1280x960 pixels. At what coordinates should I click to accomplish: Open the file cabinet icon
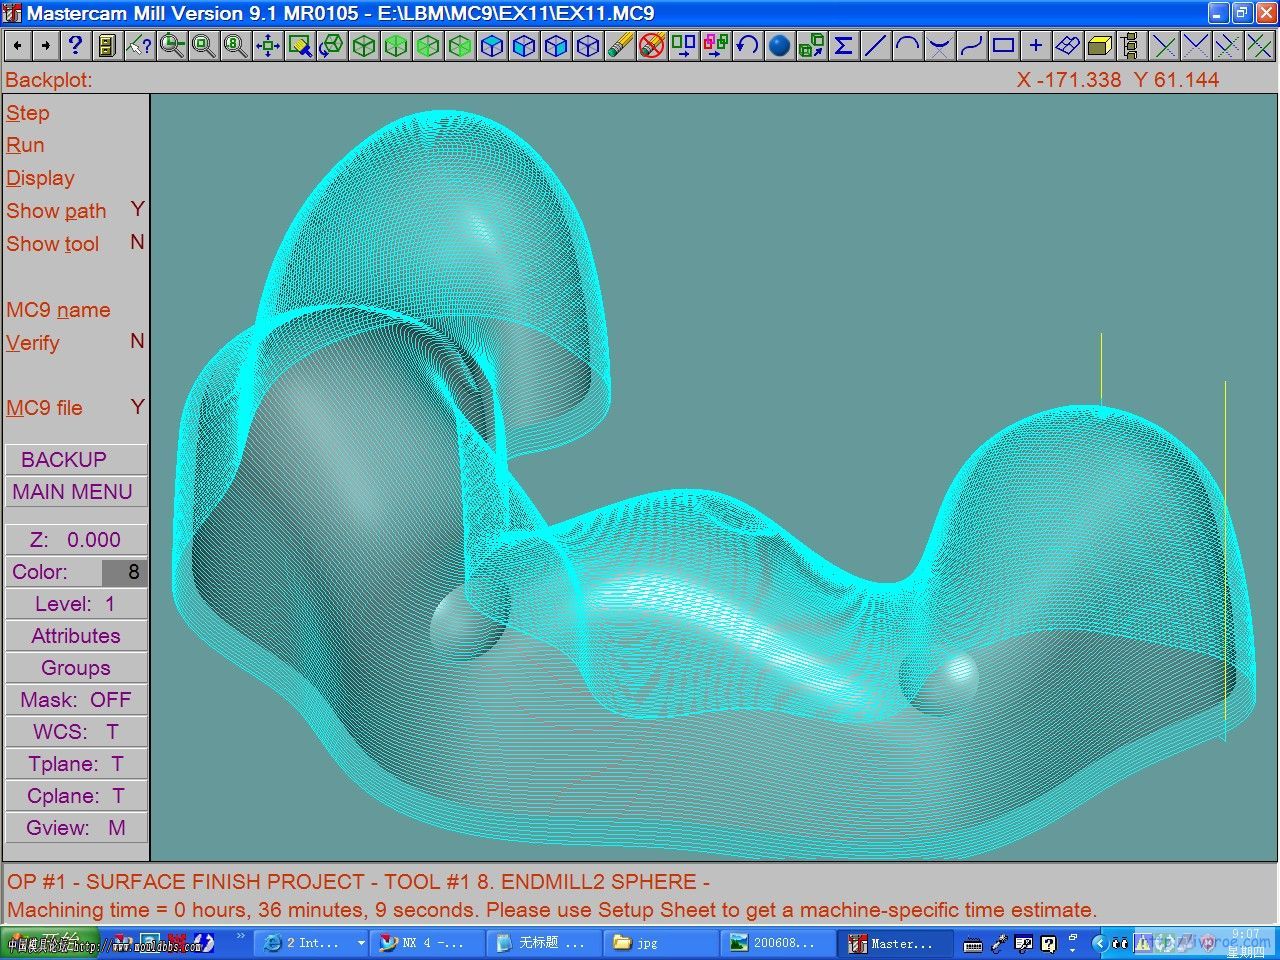pos(107,46)
